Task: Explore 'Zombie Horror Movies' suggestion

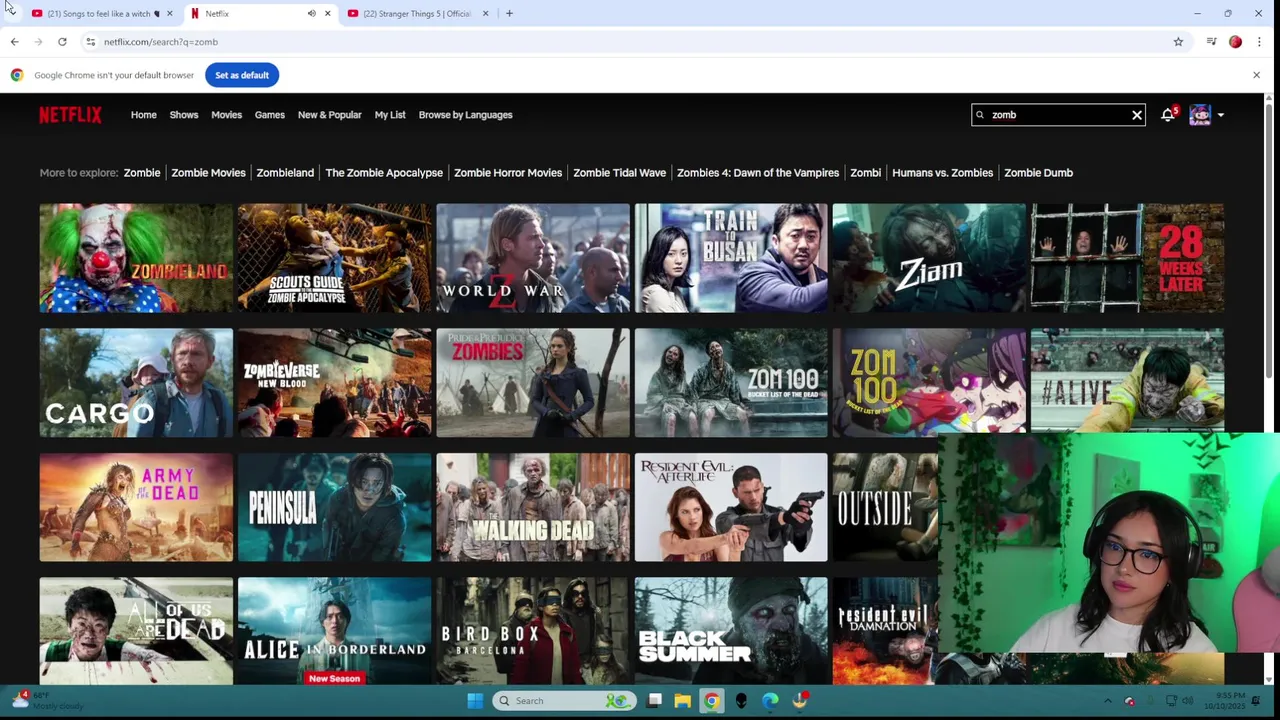Action: [x=508, y=173]
